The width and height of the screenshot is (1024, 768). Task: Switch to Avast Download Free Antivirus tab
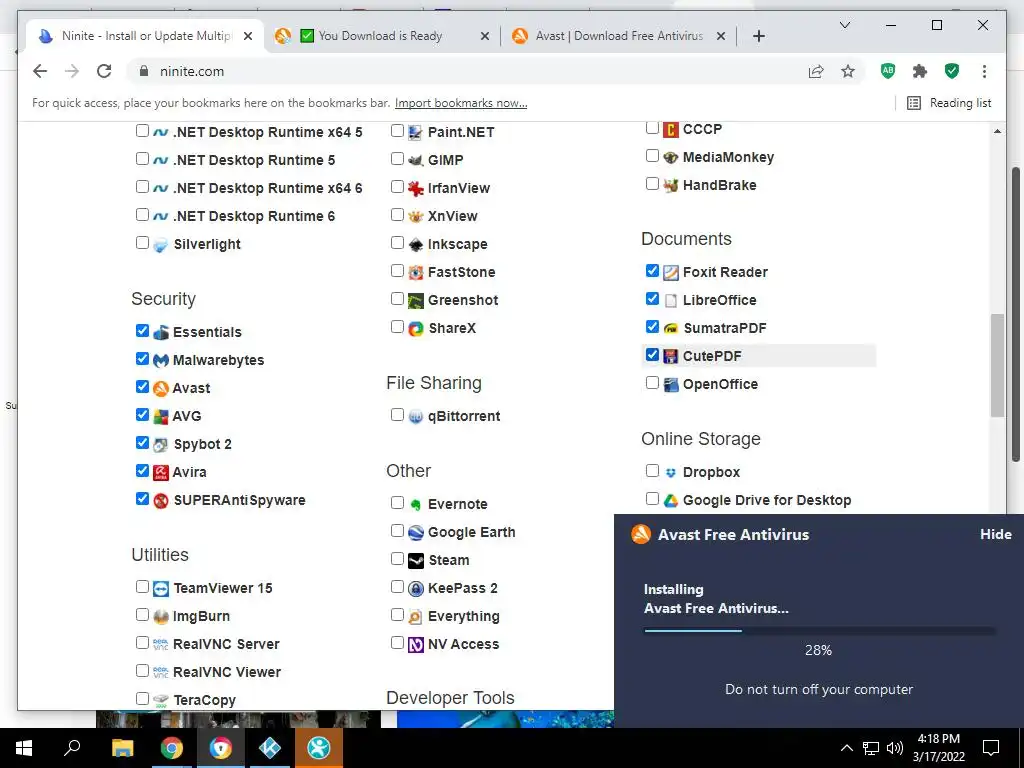tap(618, 36)
